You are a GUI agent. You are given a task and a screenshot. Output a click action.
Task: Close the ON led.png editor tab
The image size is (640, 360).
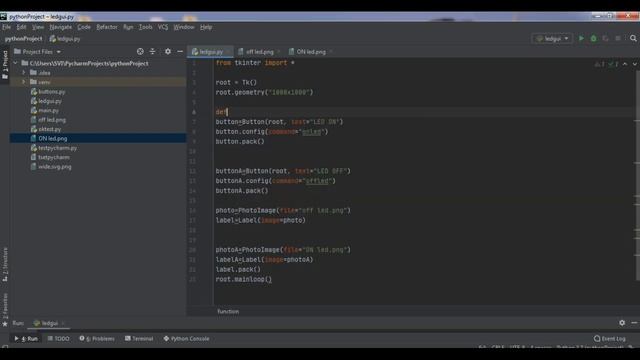point(331,52)
